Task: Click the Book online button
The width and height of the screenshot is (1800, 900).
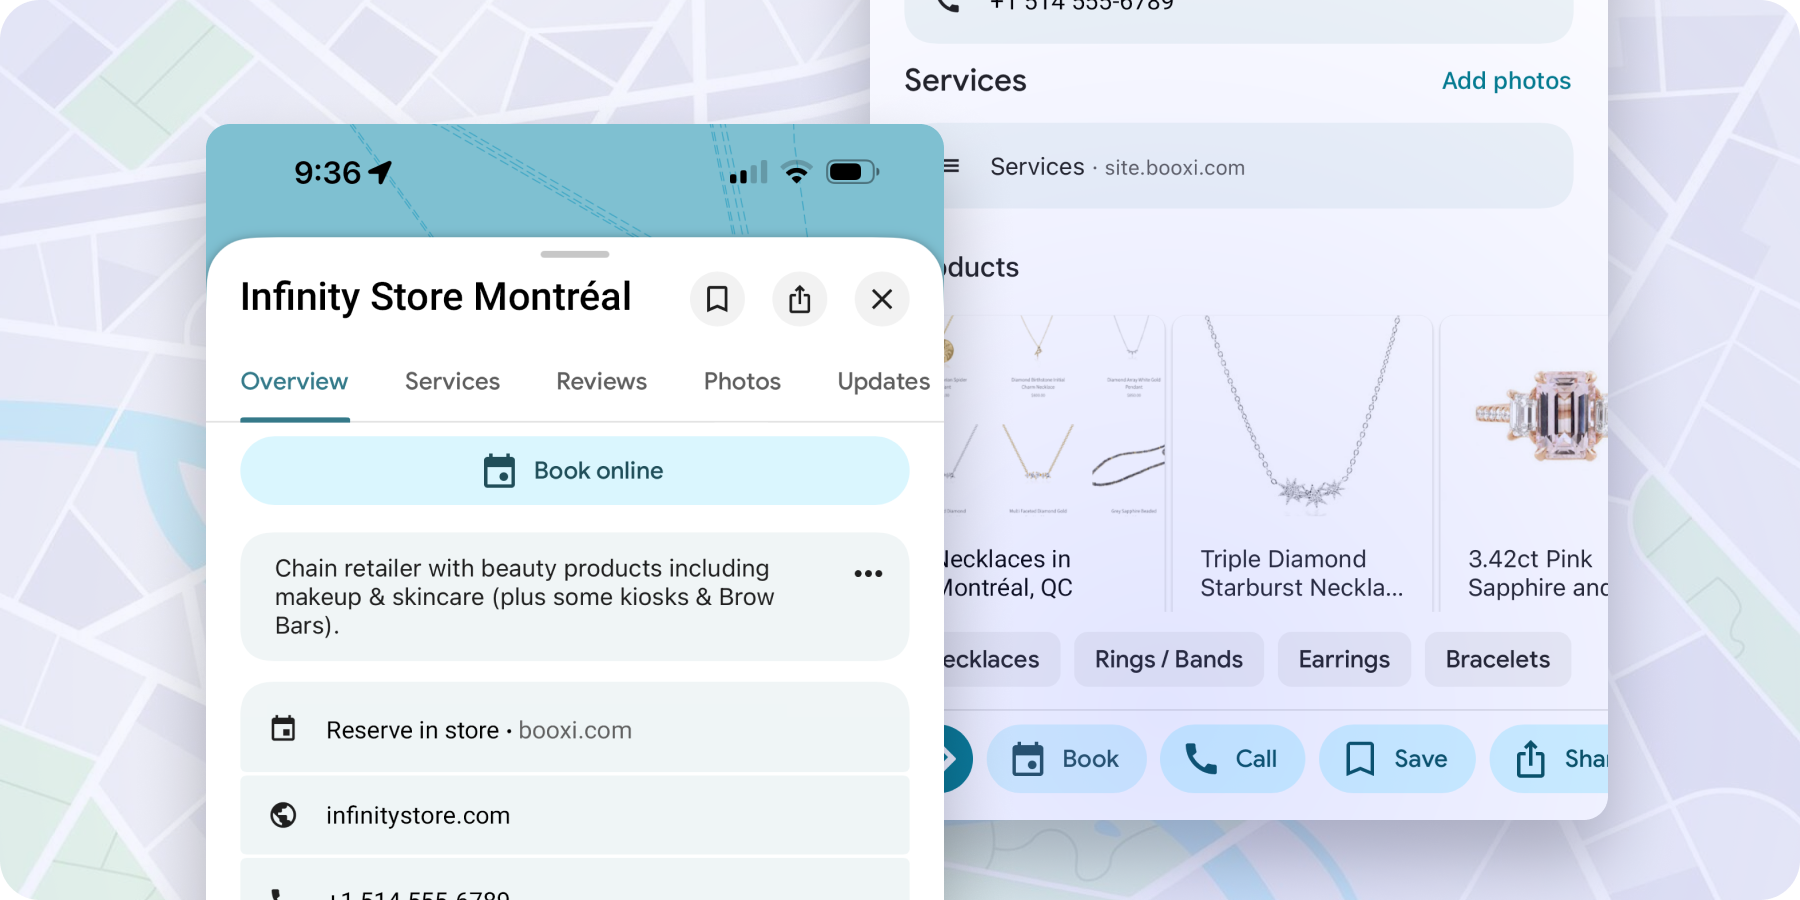Action: tap(575, 471)
